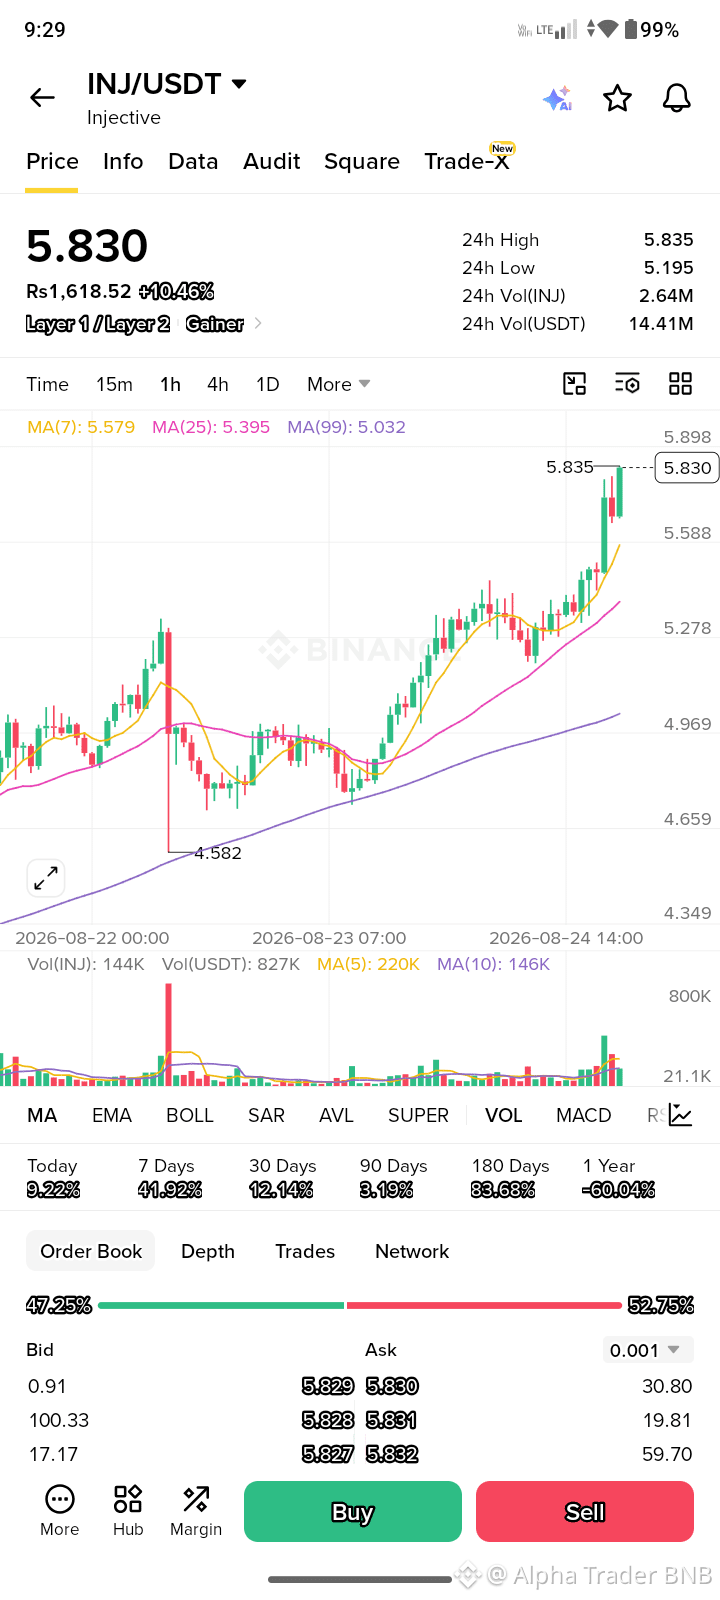Open indicator chart settings icon
This screenshot has width=720, height=1600.
[x=681, y=1115]
